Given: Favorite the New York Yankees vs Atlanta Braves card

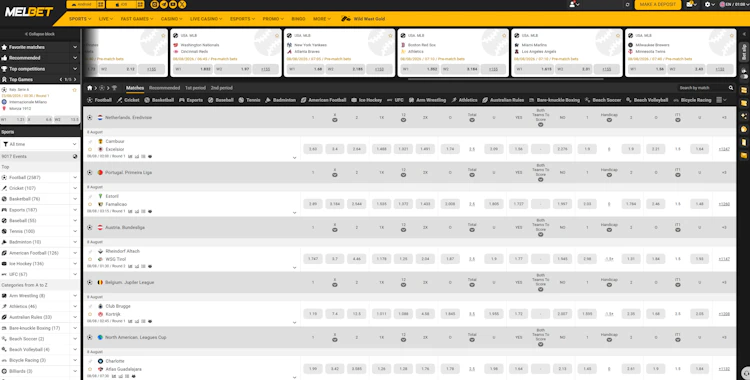Looking at the screenshot, I should 391,35.
